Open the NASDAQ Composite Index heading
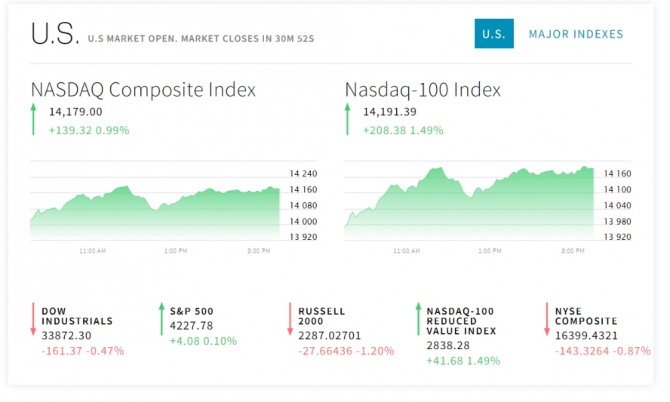 [143, 90]
